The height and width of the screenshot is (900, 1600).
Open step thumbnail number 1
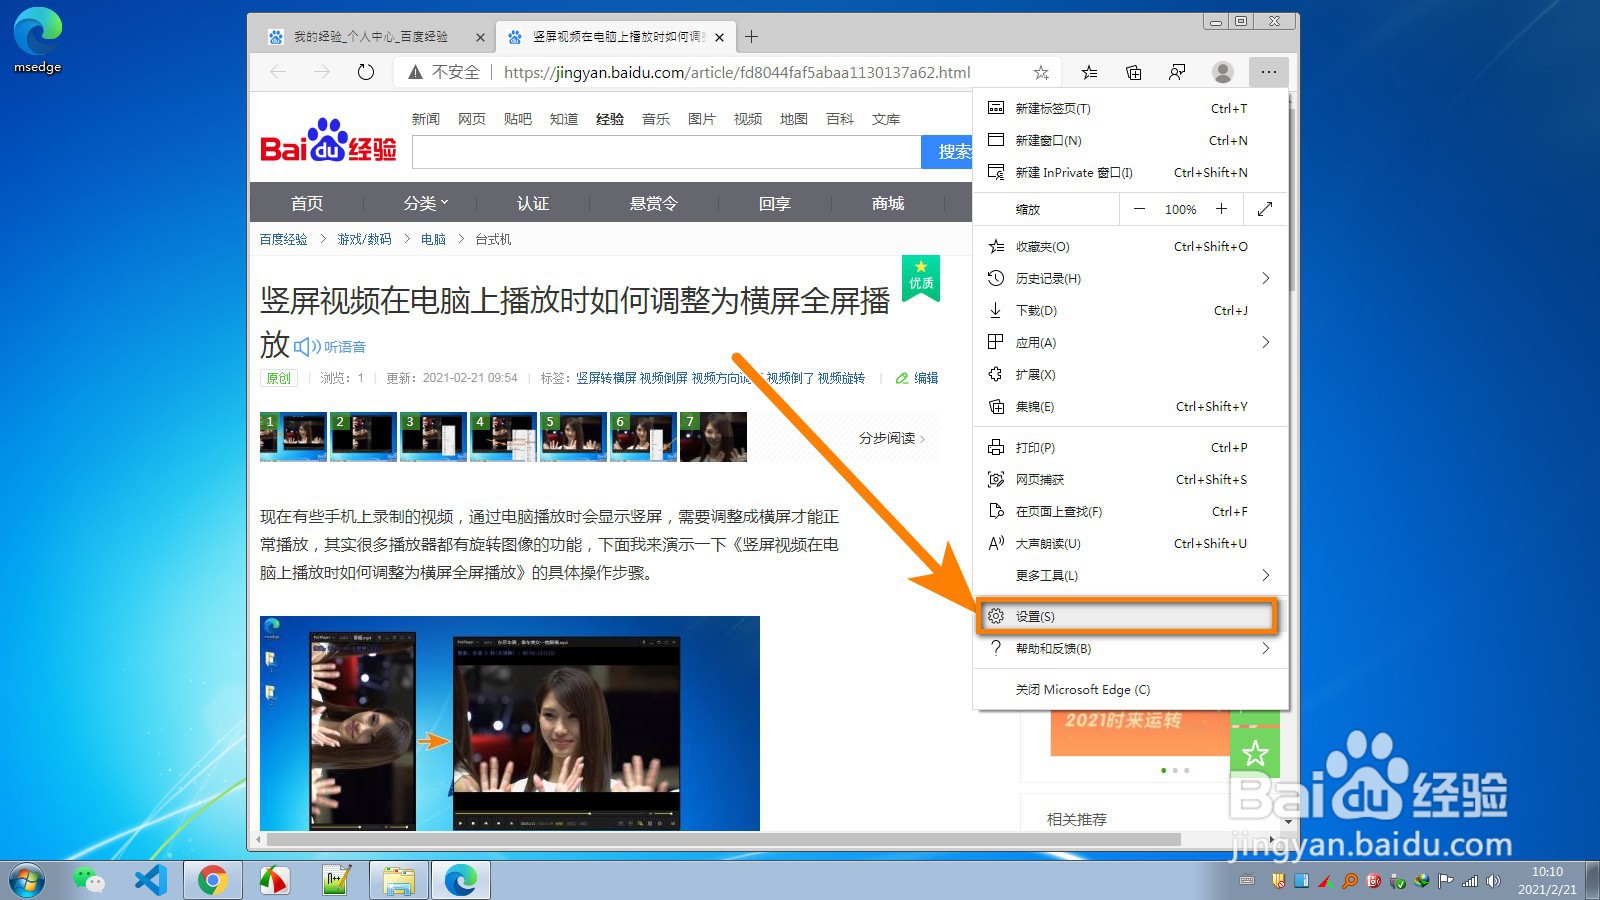click(x=293, y=437)
